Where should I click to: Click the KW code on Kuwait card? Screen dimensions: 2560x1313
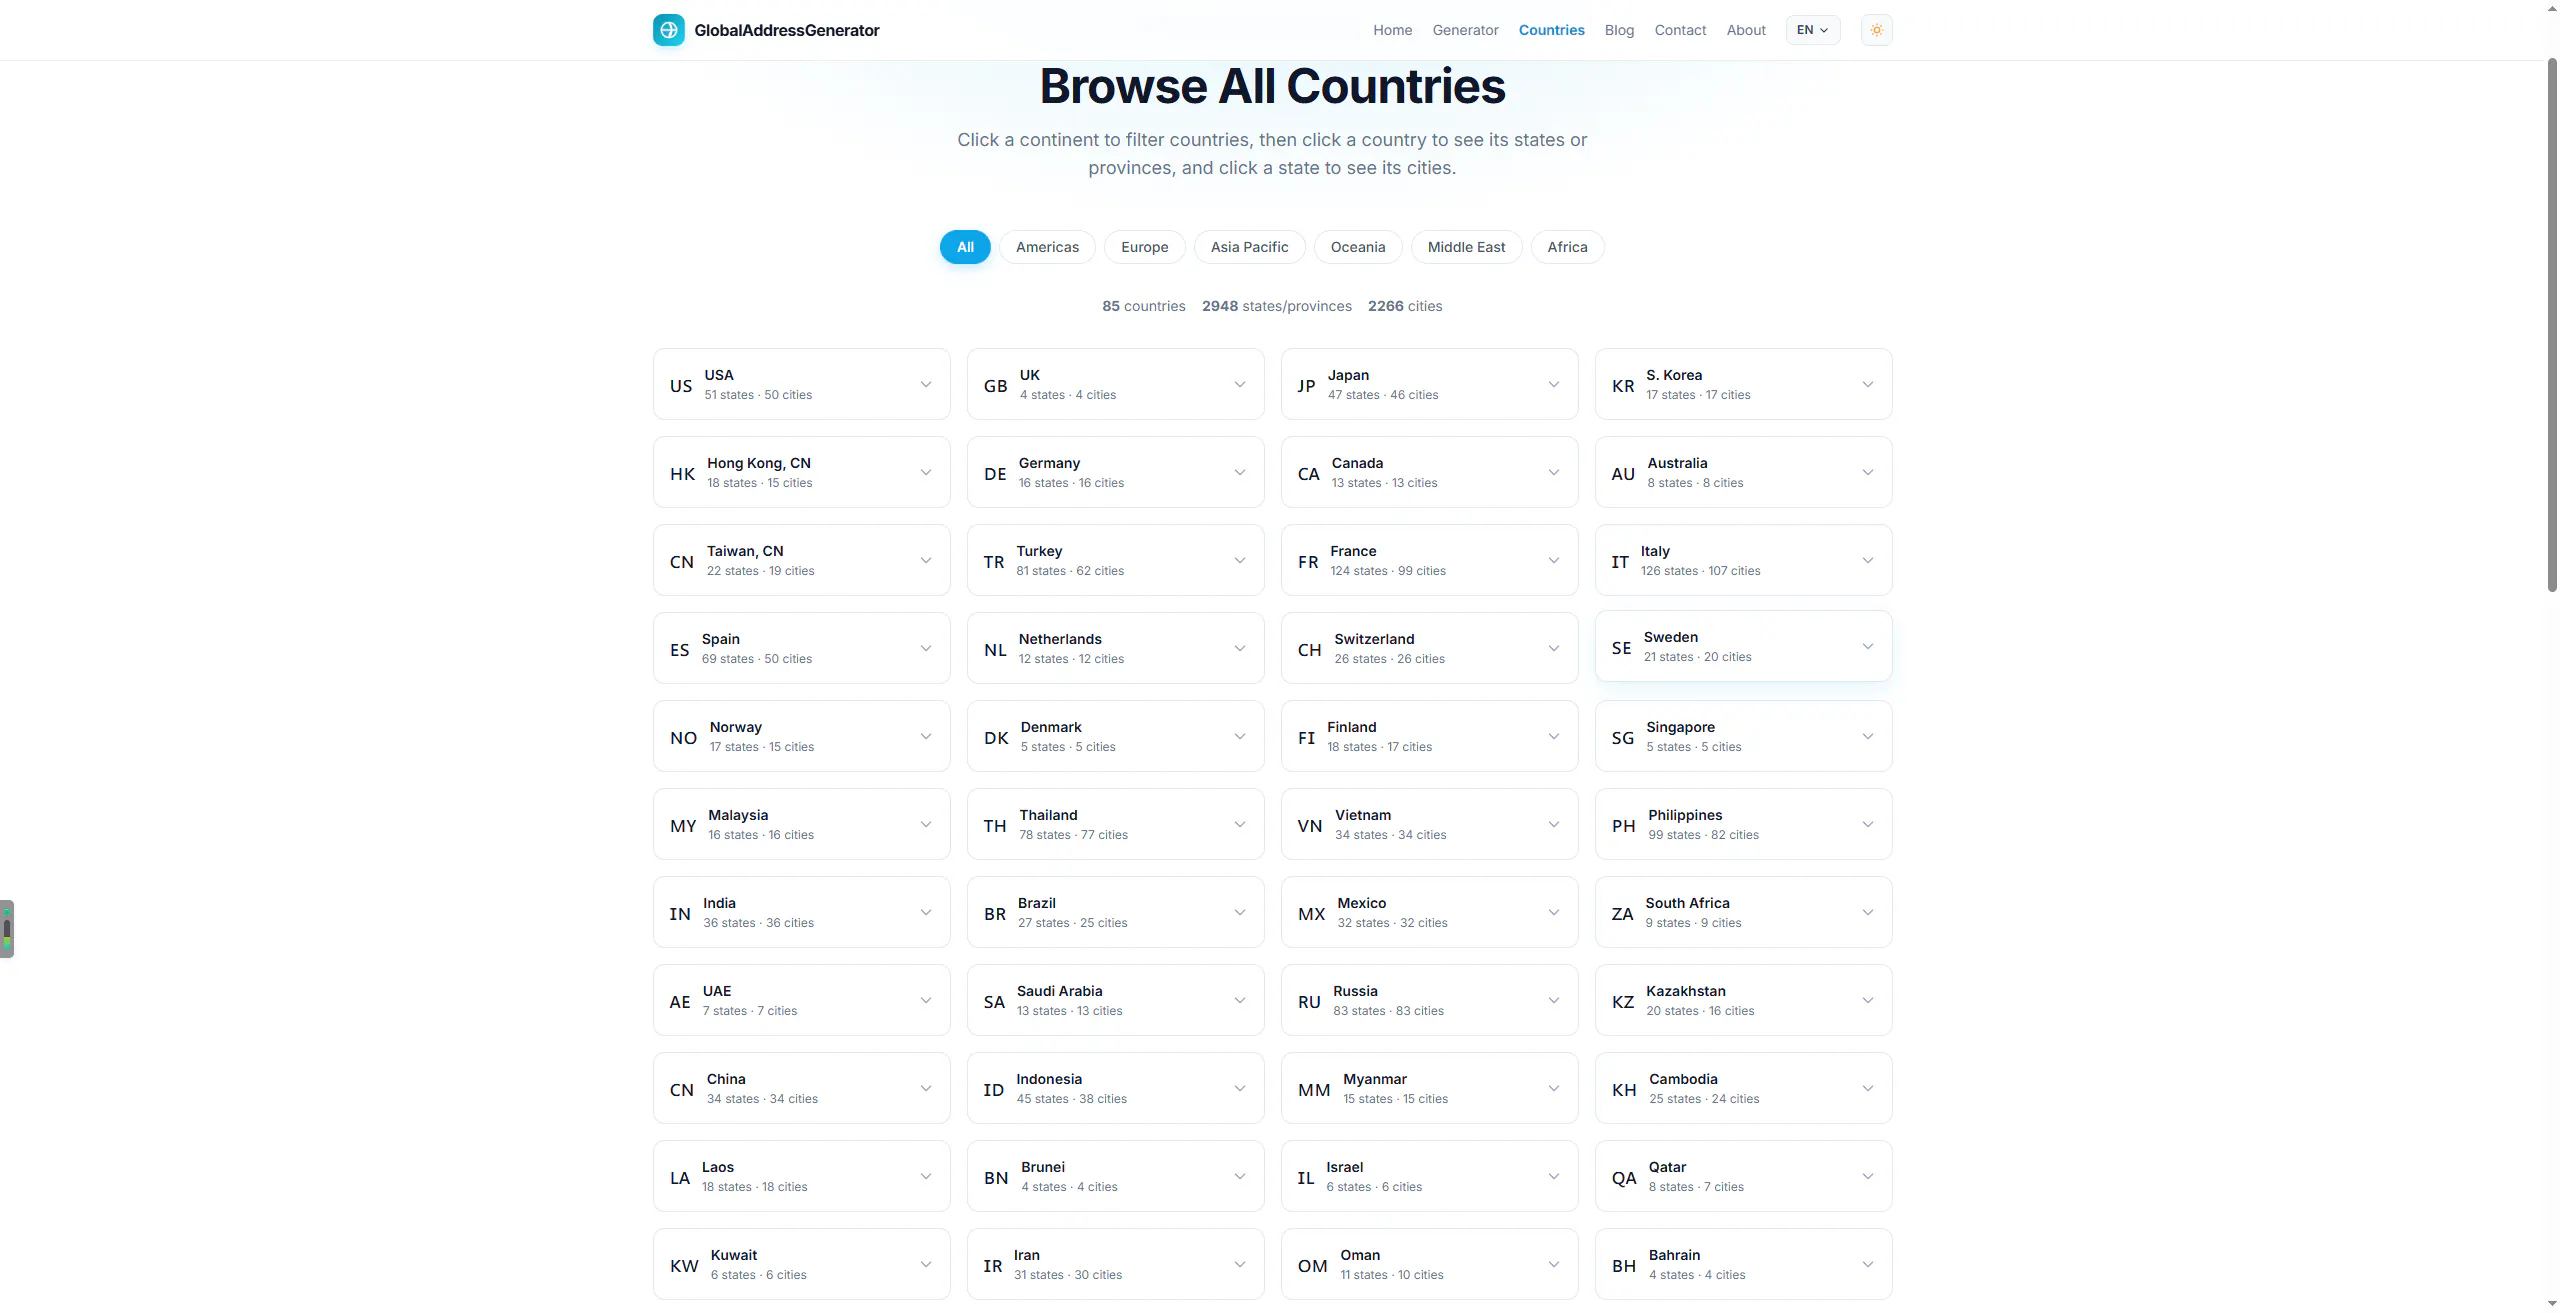[x=684, y=1266]
